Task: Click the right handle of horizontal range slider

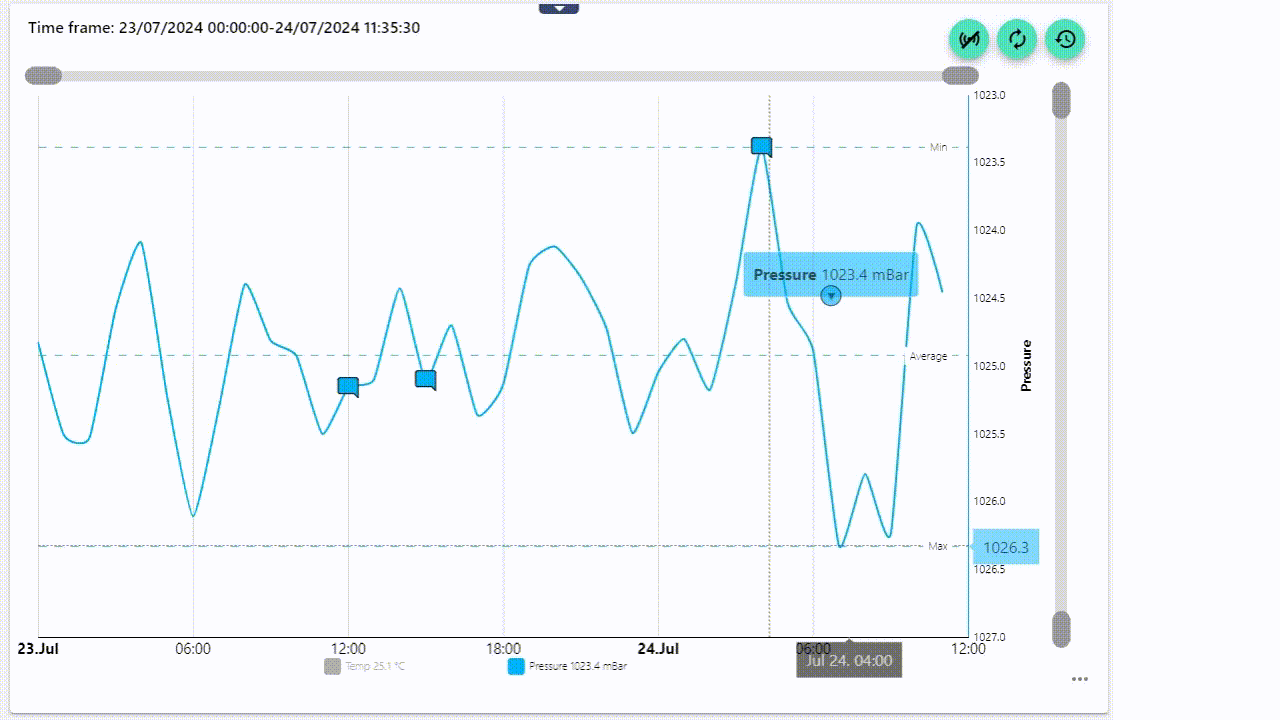Action: 960,76
